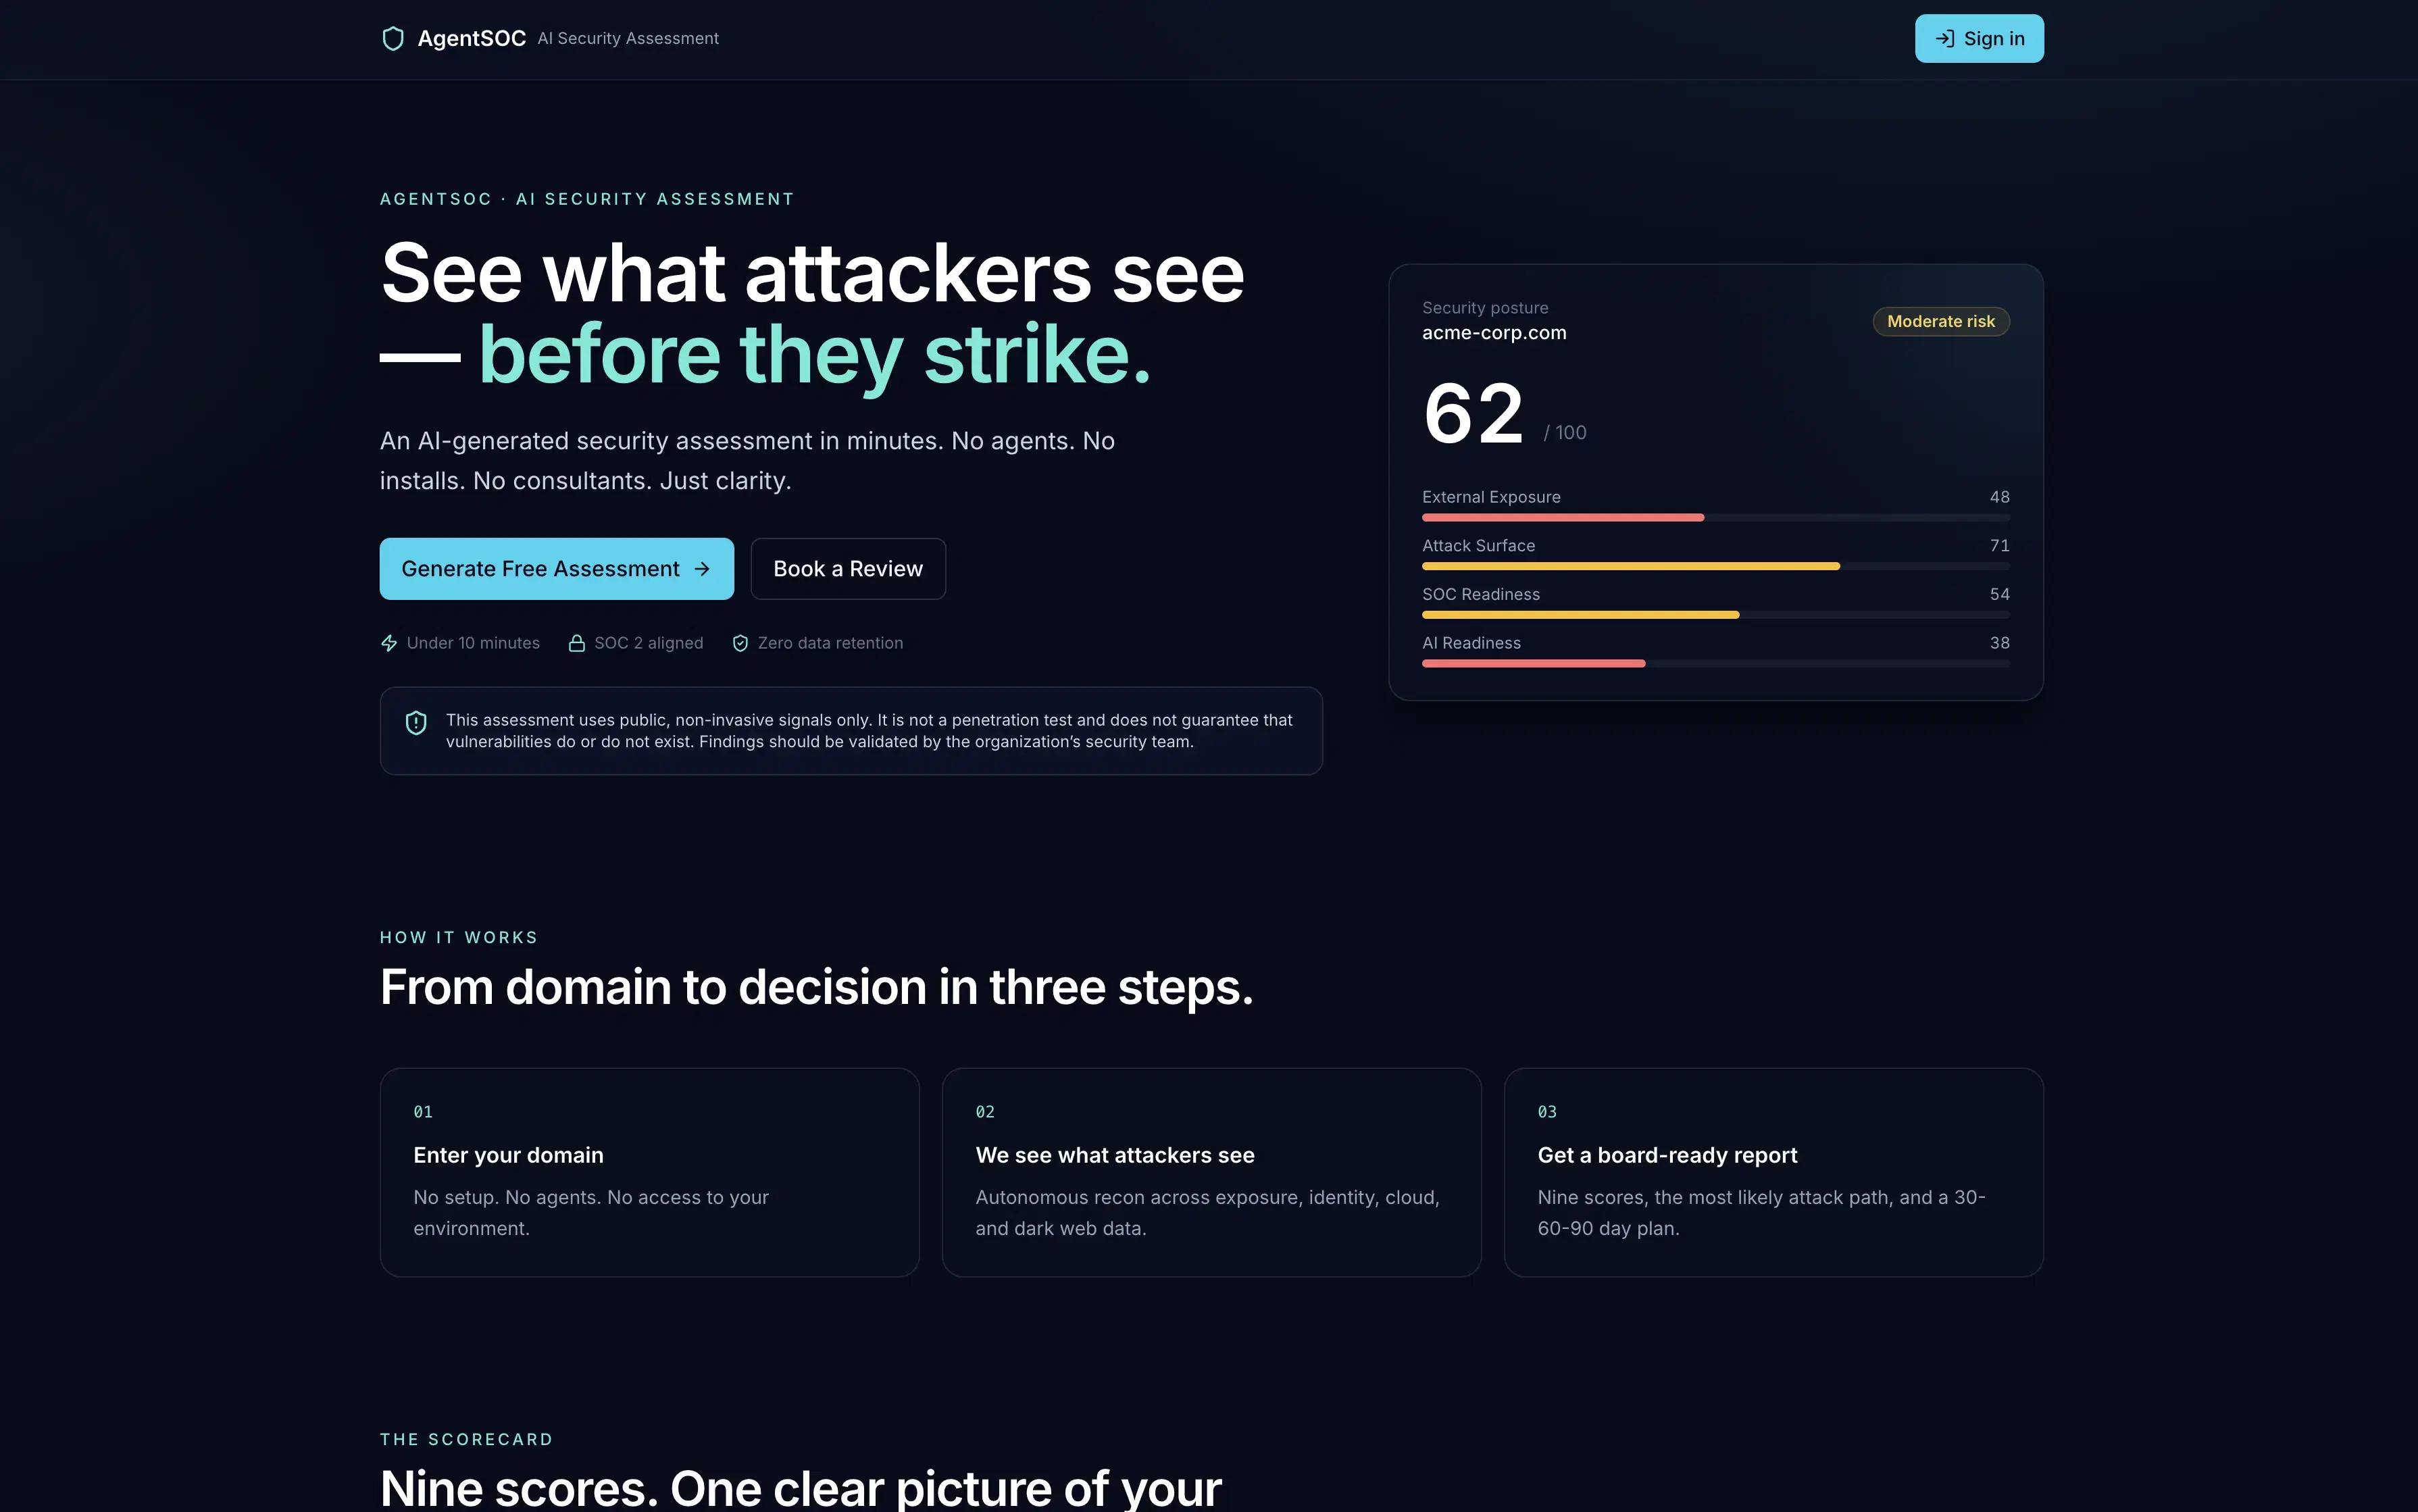
Task: Click the shield-check icon near Zero data retention
Action: [x=740, y=643]
